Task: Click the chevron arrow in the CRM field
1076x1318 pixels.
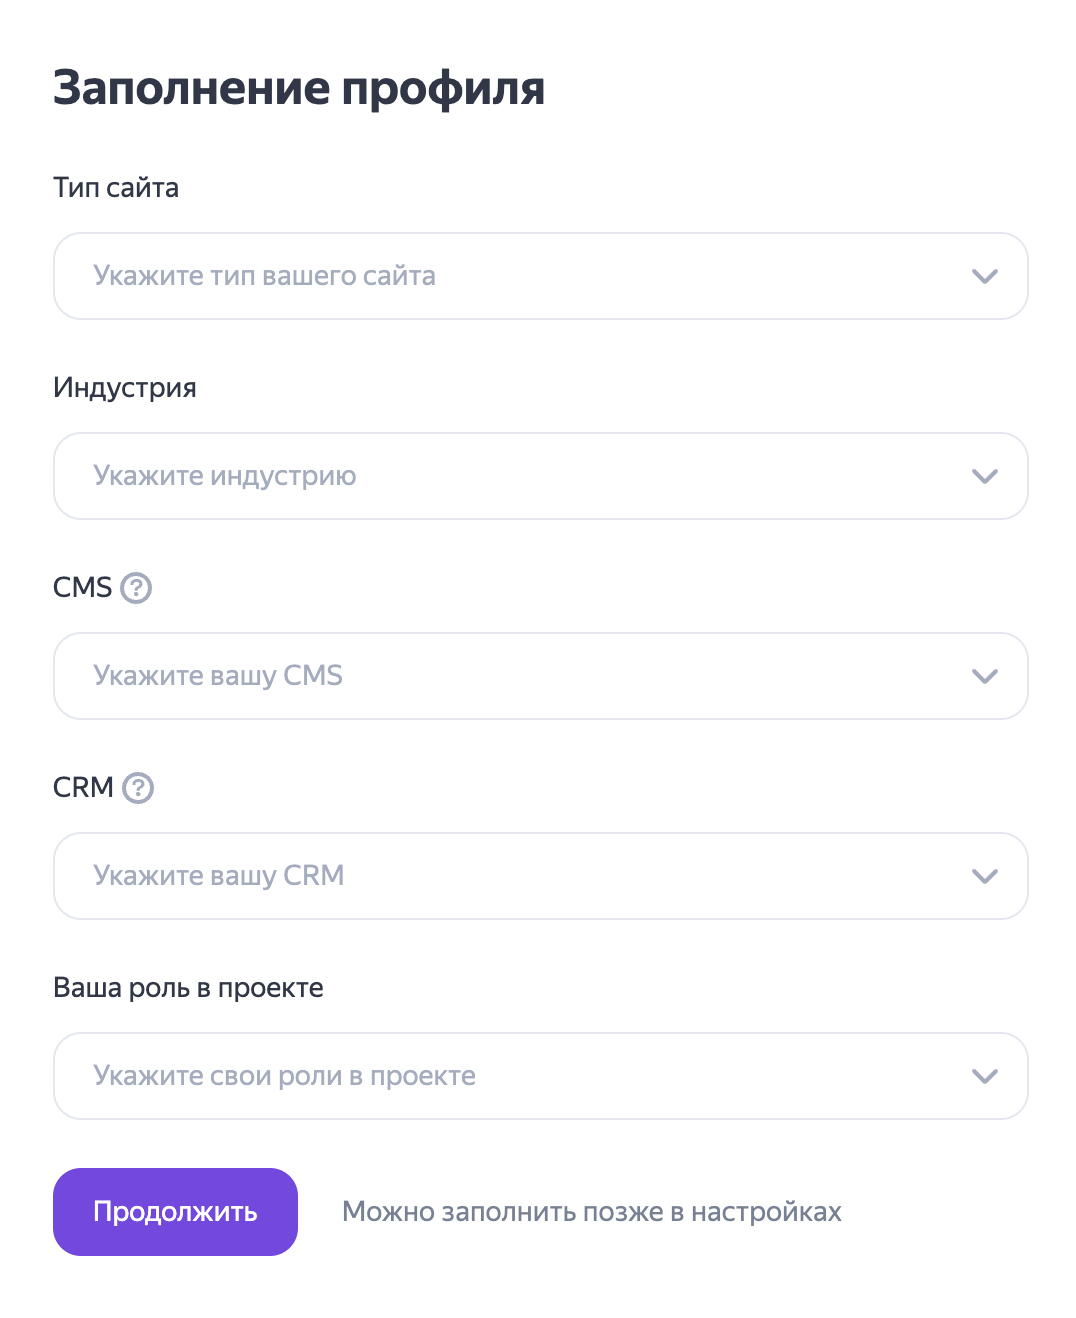Action: [x=985, y=876]
